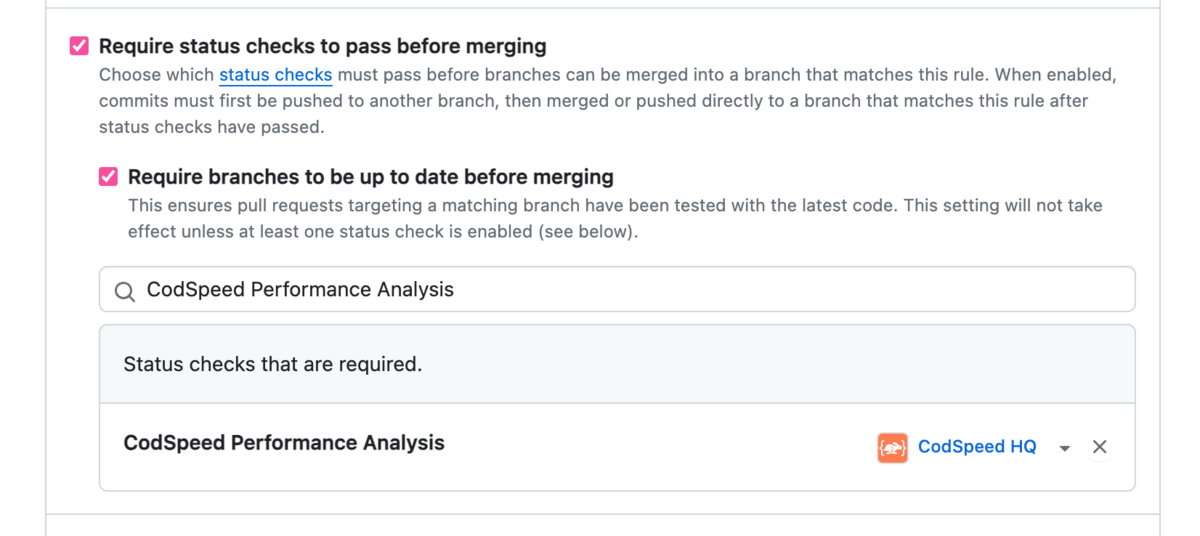The image size is (1200, 536).
Task: Click the CodSpeed HQ orange logo icon
Action: pyautogui.click(x=892, y=447)
